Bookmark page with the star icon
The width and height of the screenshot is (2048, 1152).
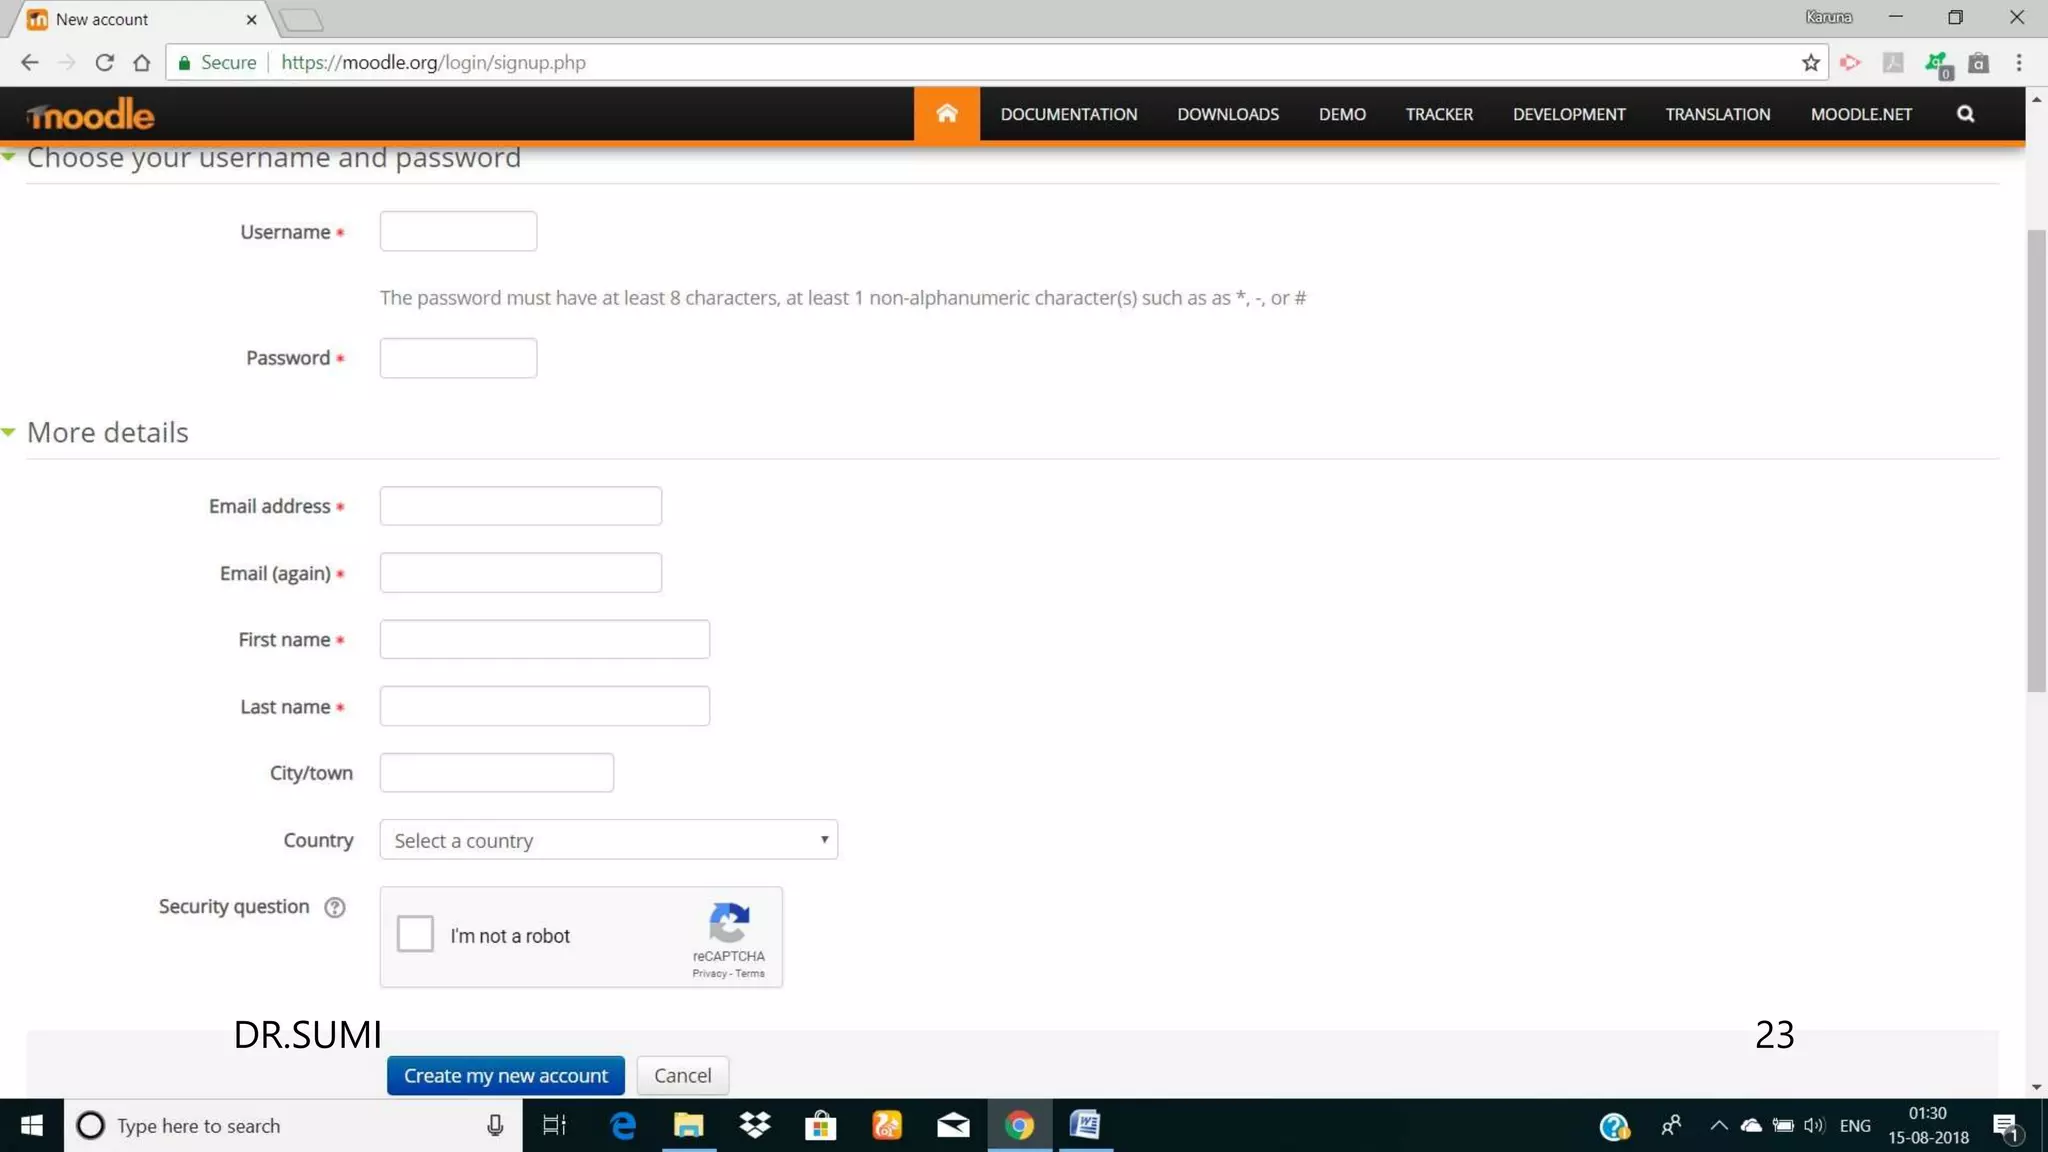(1810, 63)
